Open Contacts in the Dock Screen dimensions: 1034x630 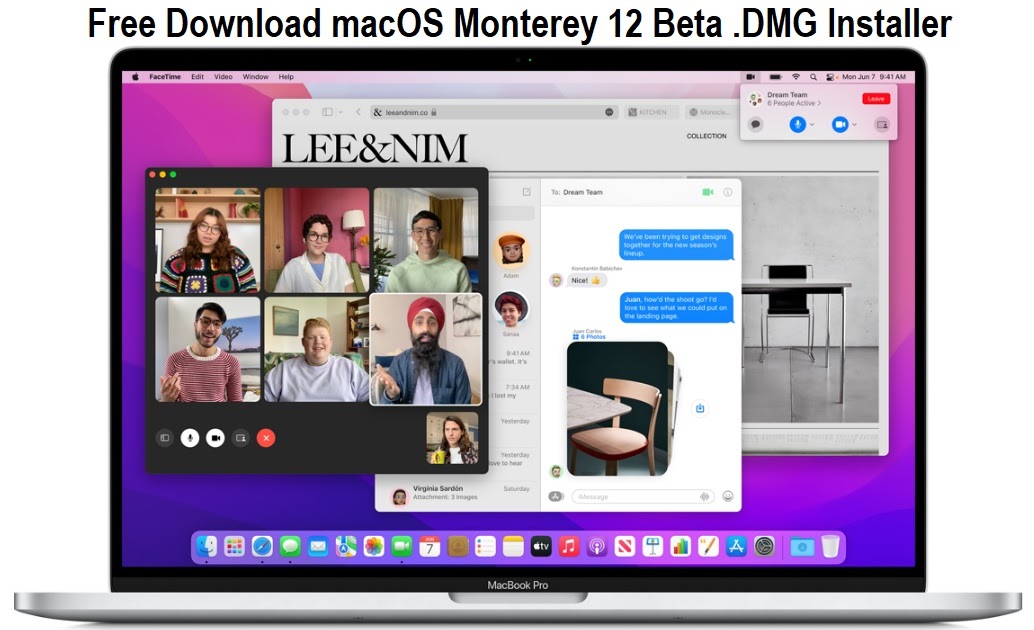click(x=458, y=546)
